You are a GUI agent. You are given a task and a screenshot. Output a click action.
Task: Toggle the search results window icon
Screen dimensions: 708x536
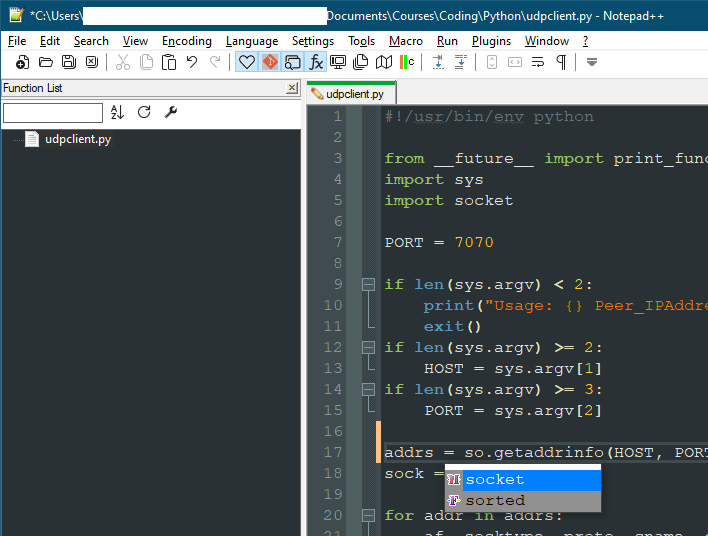pyautogui.click(x=293, y=62)
